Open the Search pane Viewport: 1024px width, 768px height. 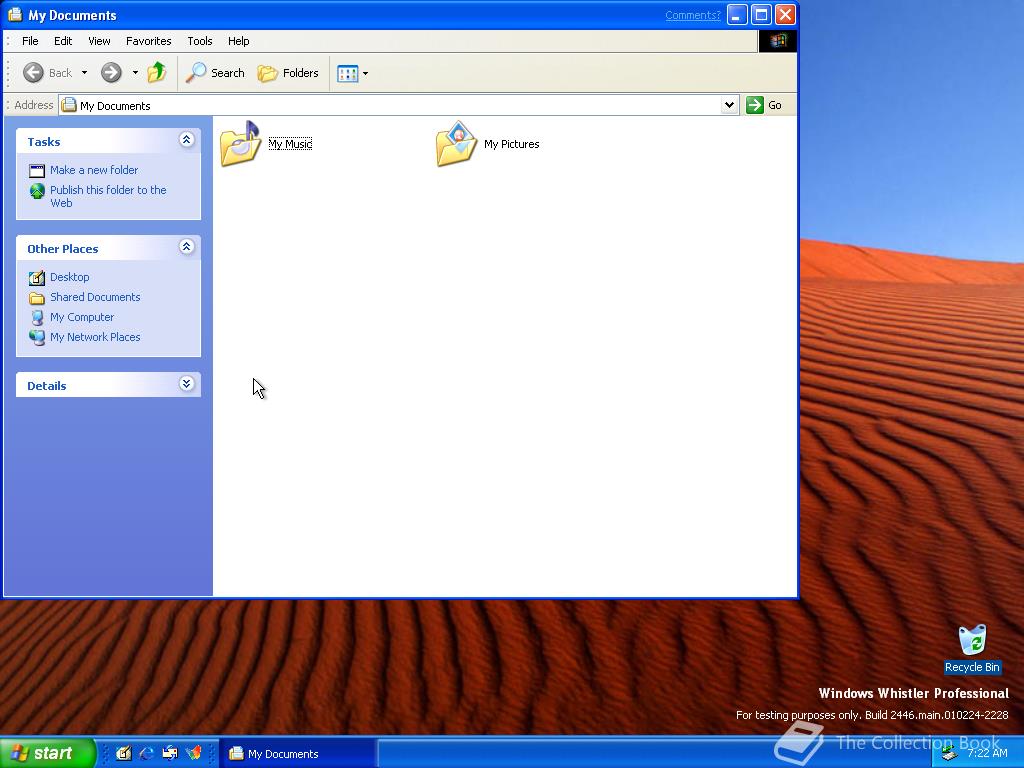(x=215, y=72)
